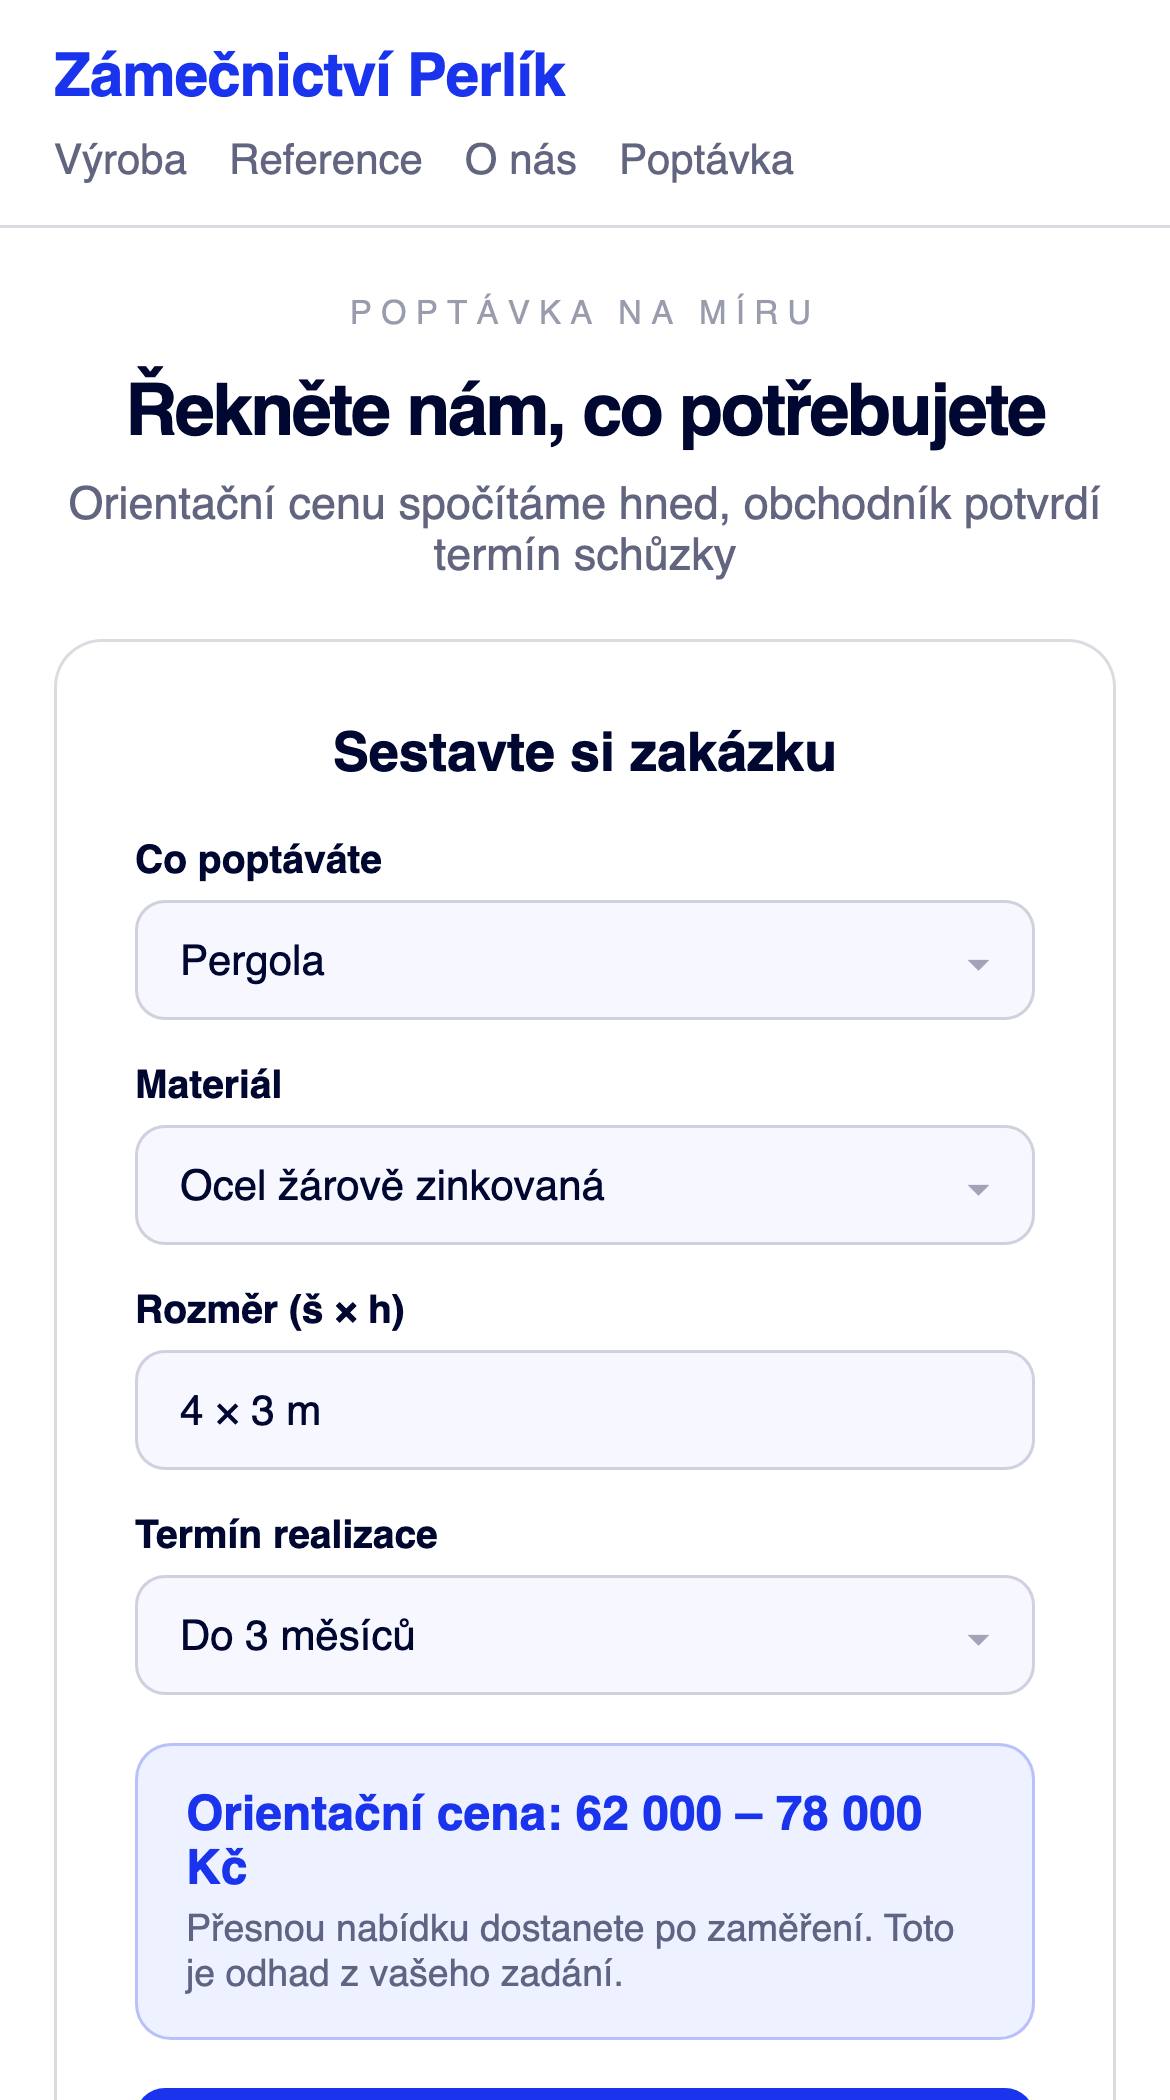Screen dimensions: 1170x2100
Task: Expand the Materiál dropdown
Action: click(x=585, y=1185)
